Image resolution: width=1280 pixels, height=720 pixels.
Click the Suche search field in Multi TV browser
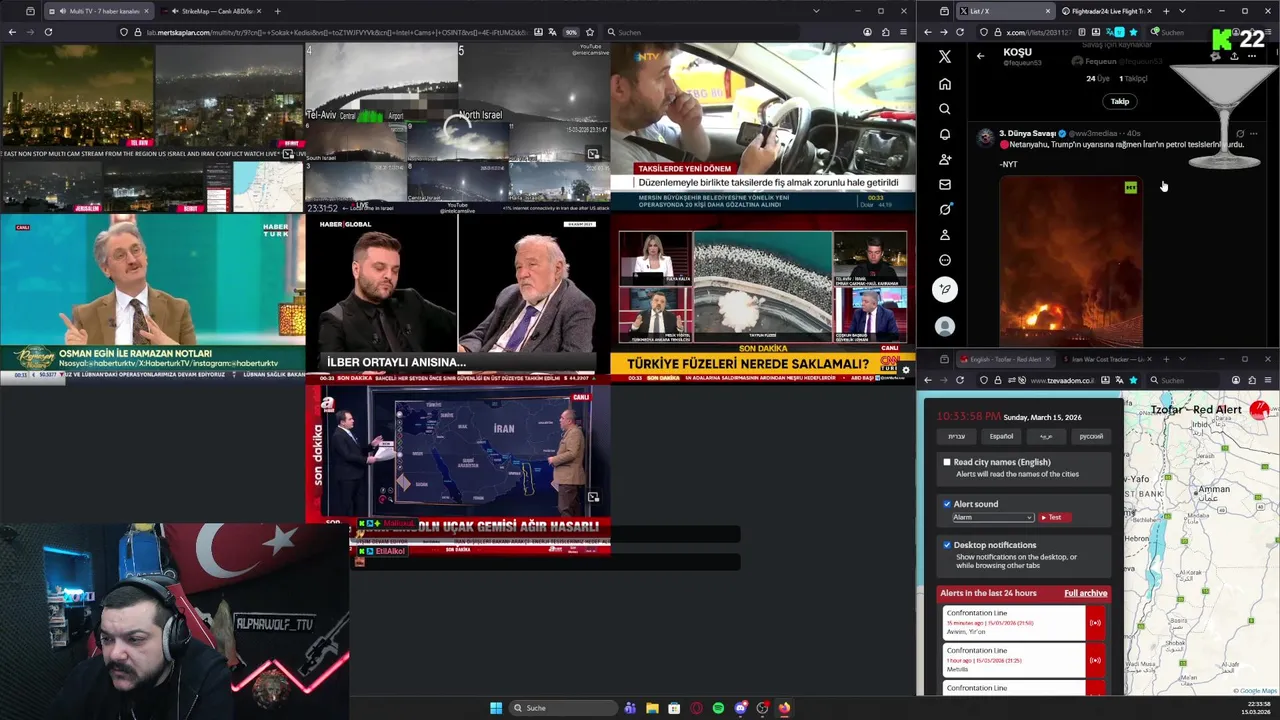[700, 32]
